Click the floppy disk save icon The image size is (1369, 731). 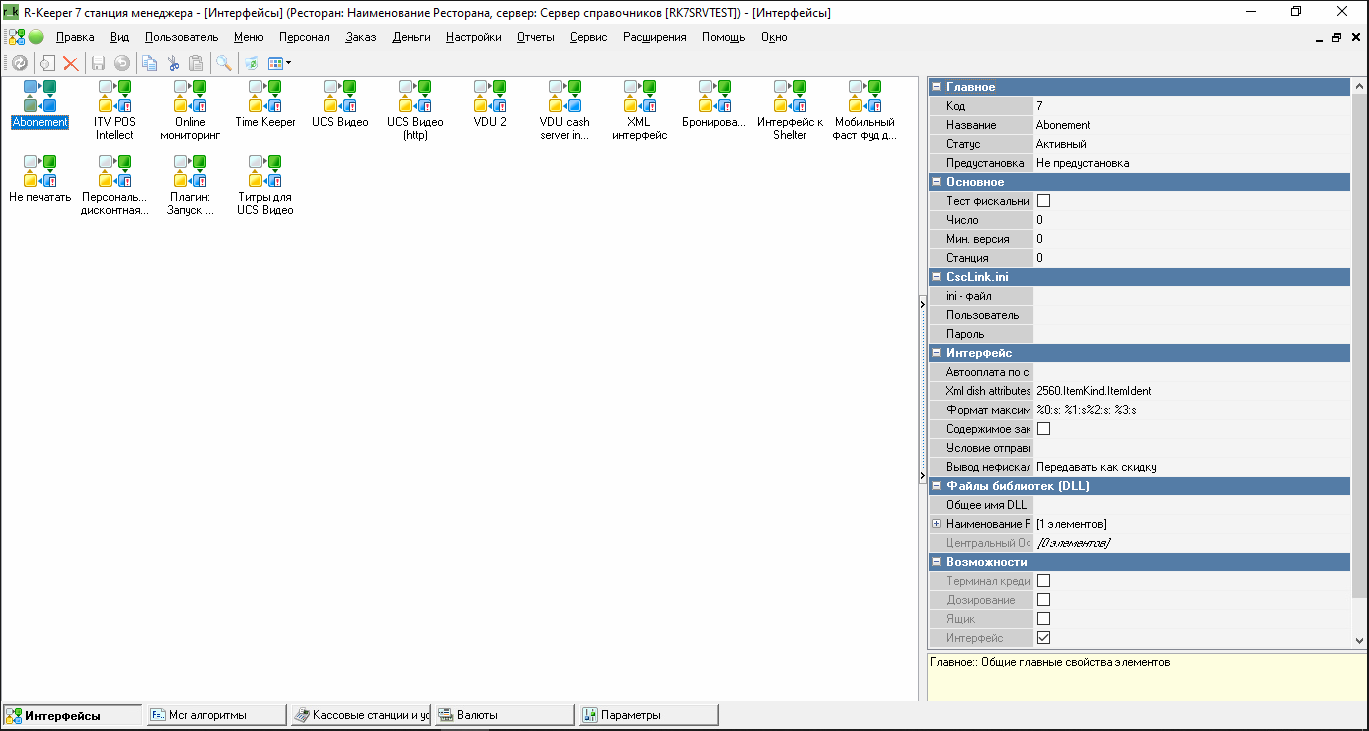coord(98,63)
